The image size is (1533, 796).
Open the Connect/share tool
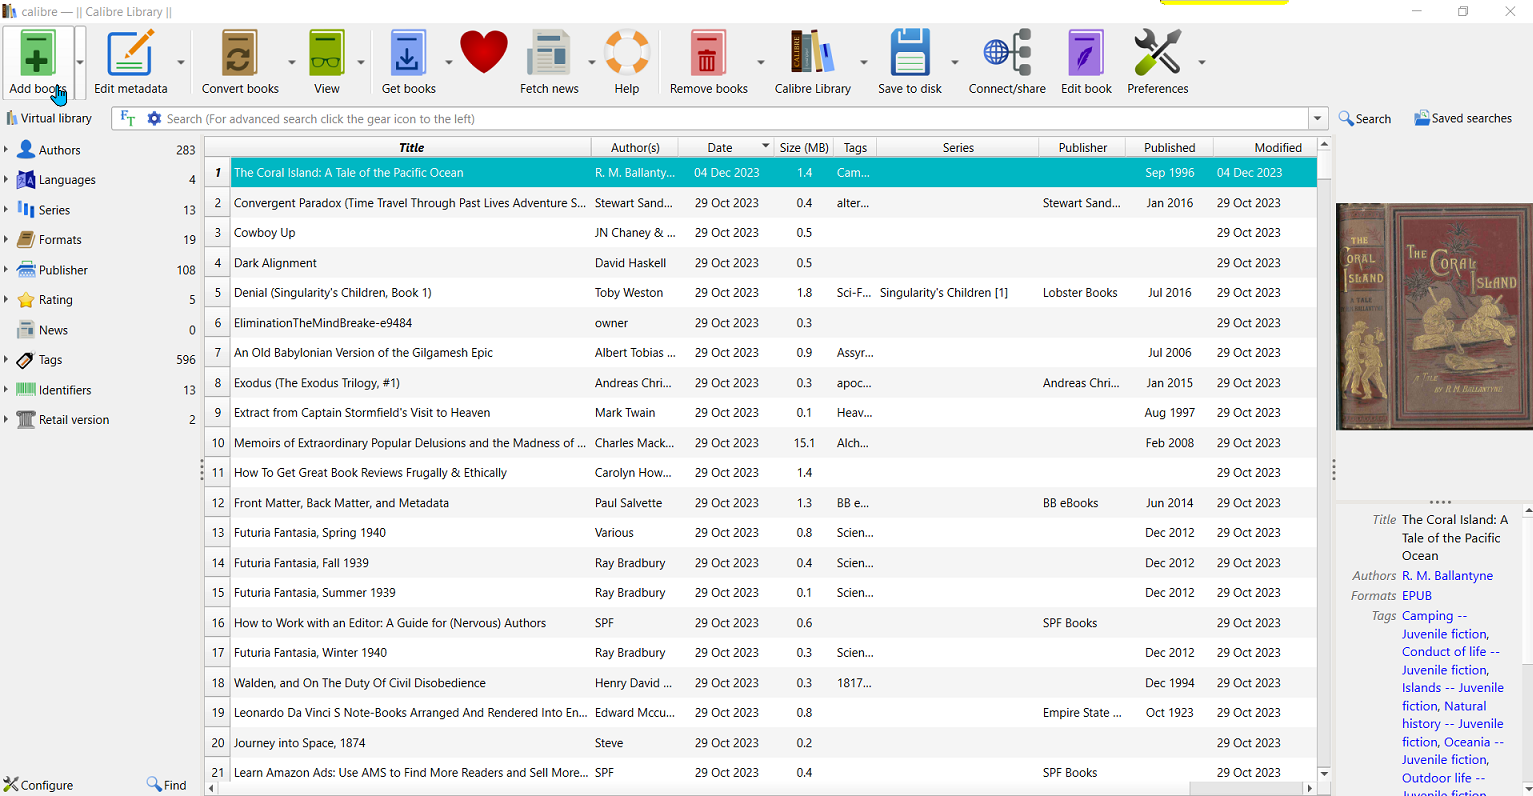tap(1007, 53)
